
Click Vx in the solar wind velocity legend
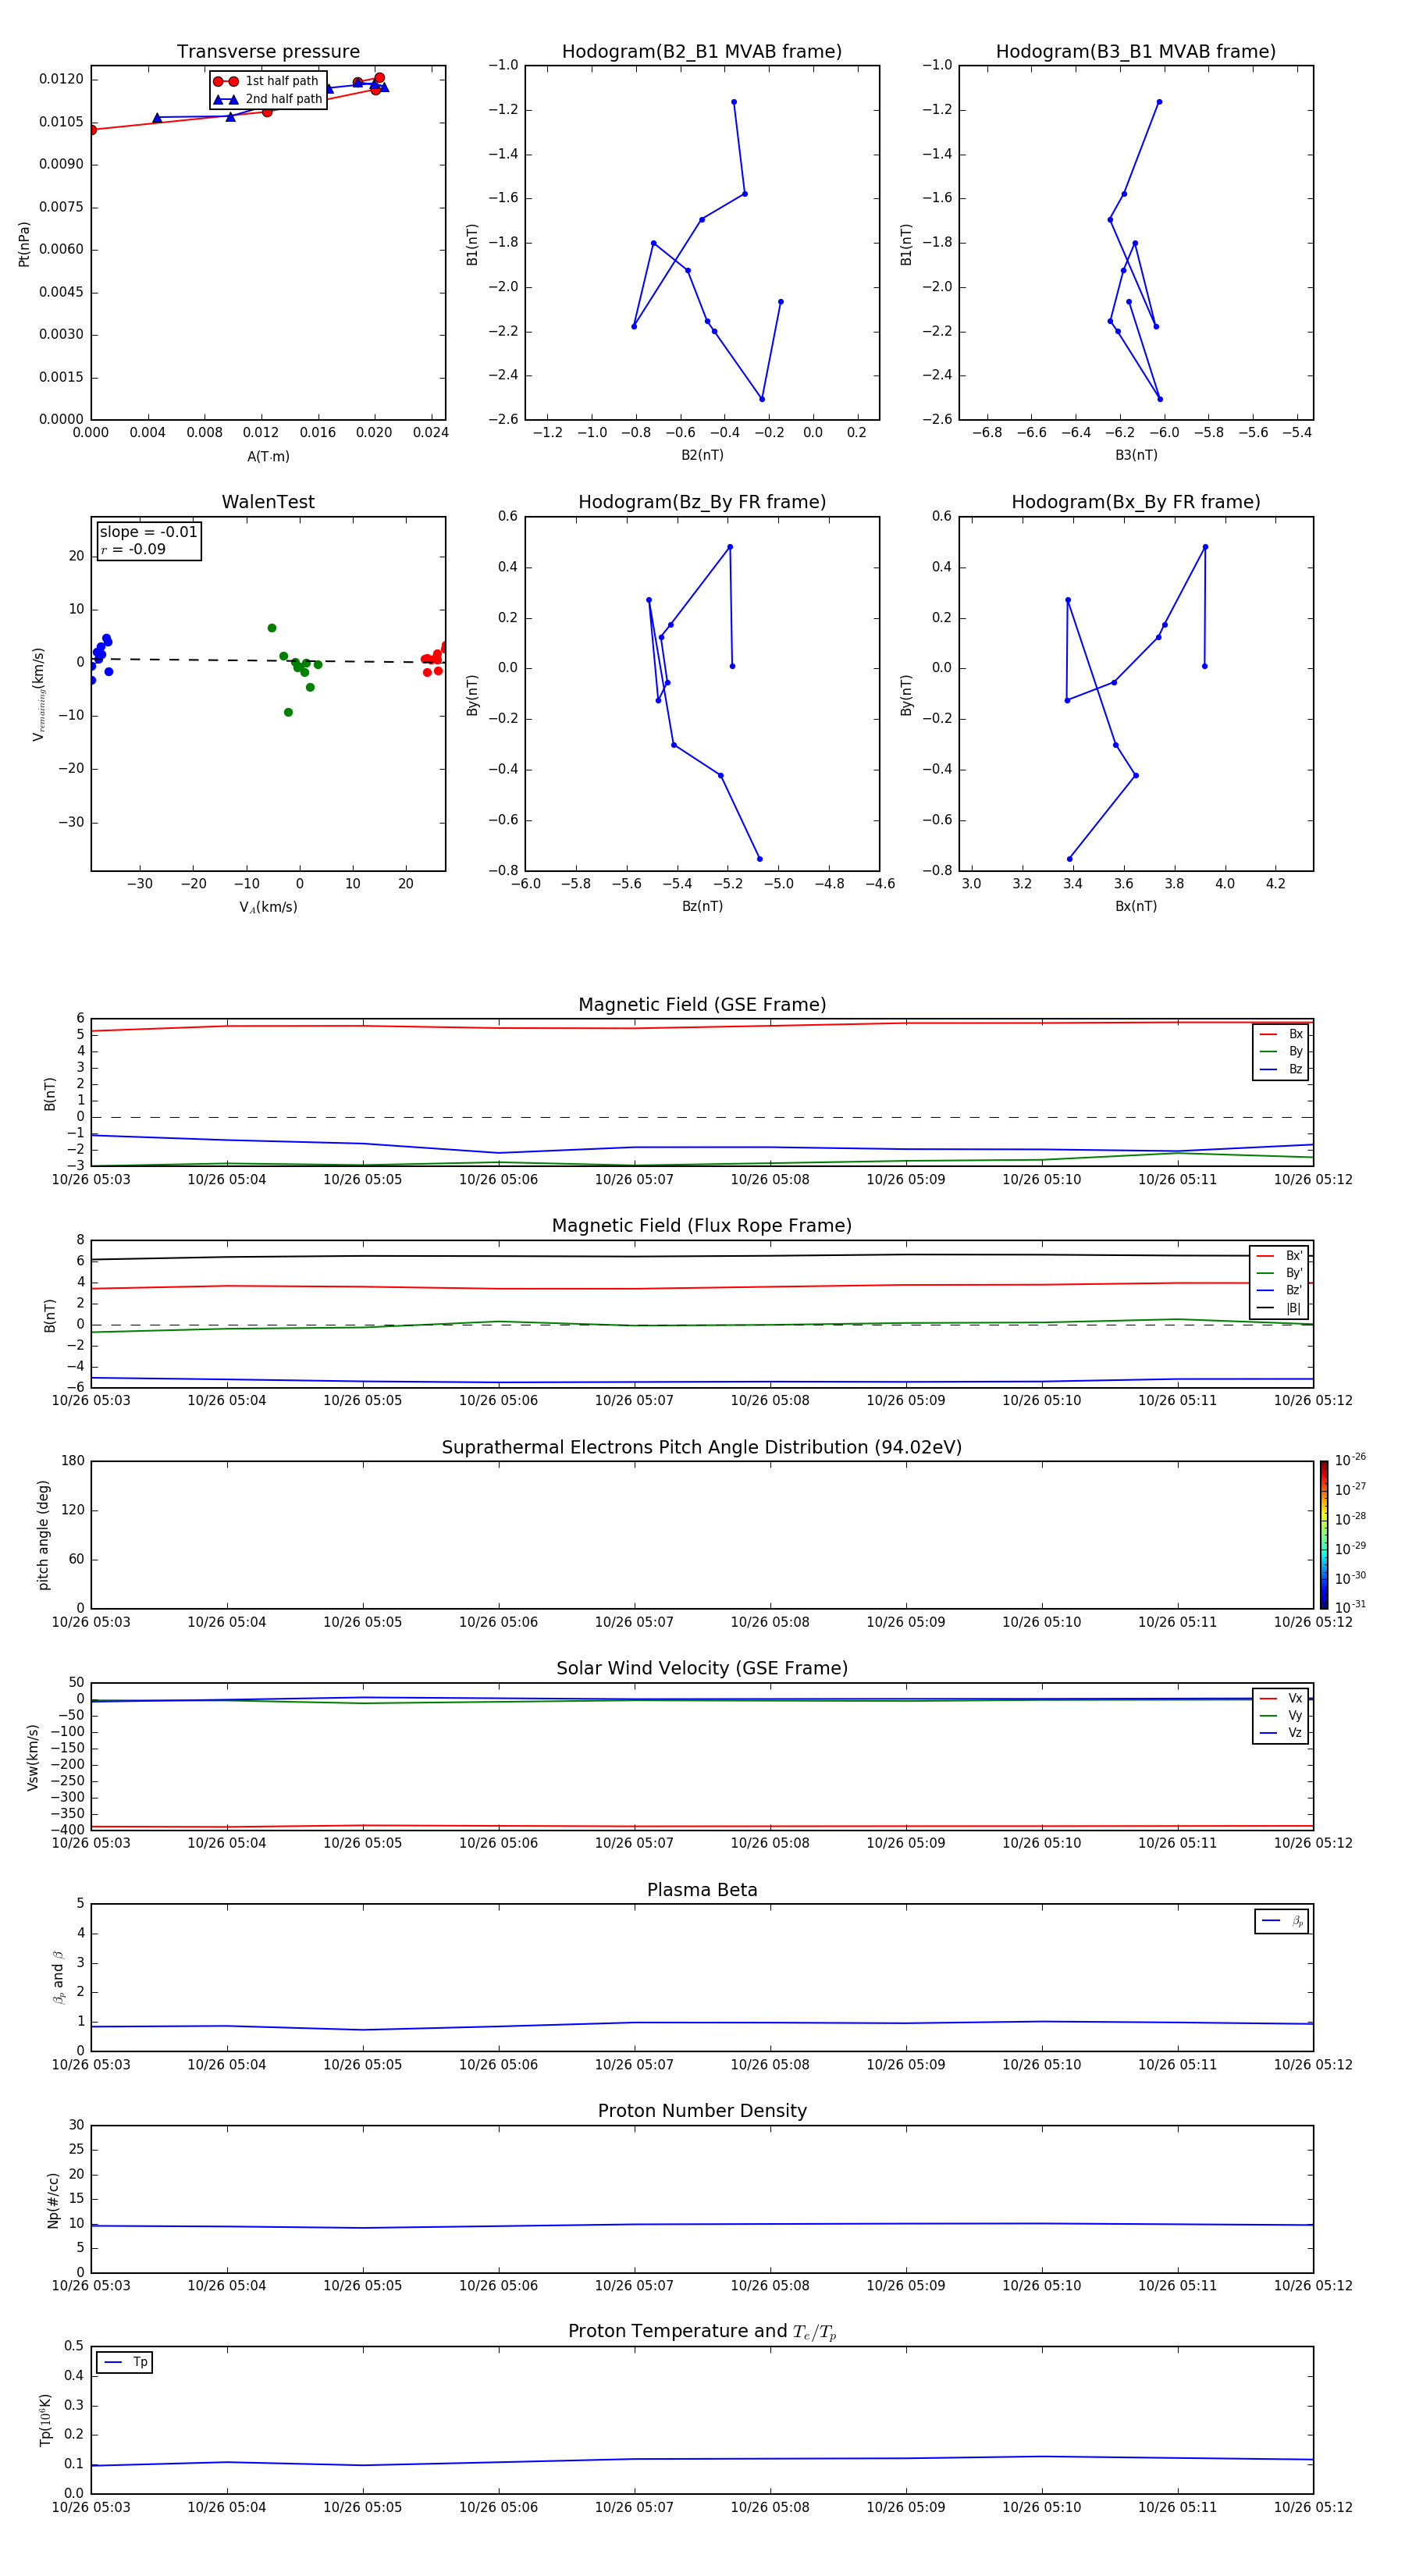click(1281, 1698)
